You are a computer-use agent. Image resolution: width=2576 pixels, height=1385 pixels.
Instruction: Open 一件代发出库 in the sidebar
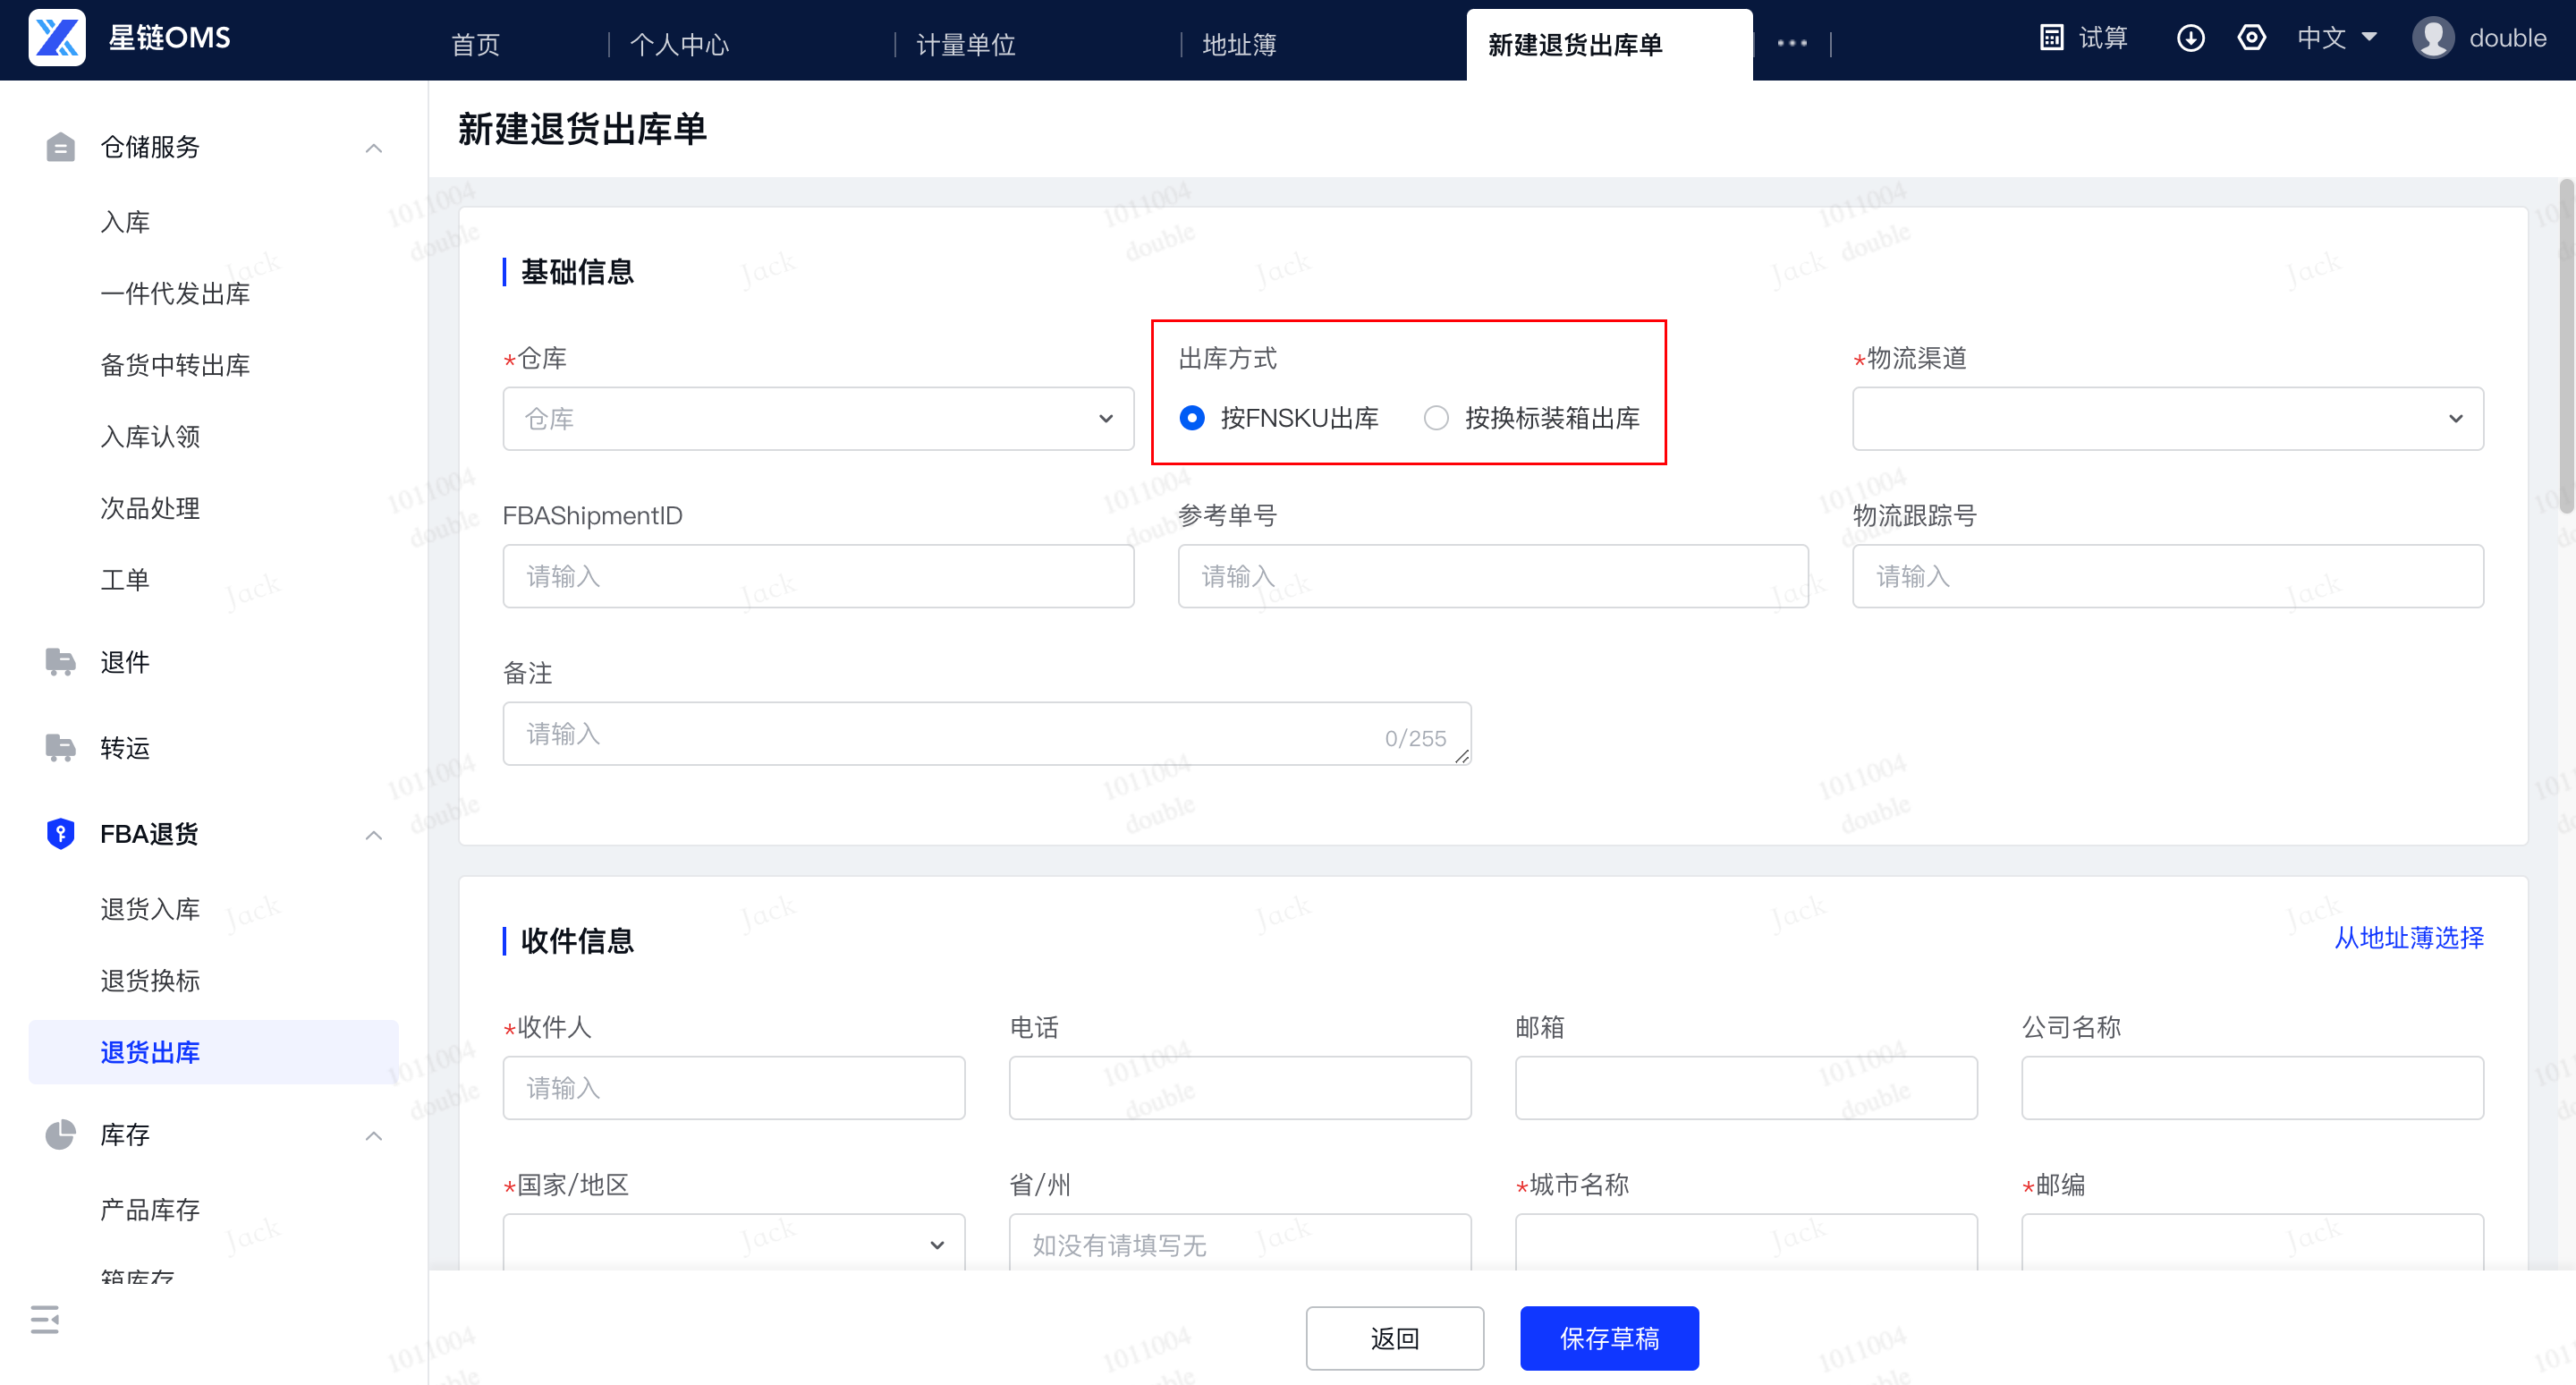pyautogui.click(x=175, y=293)
